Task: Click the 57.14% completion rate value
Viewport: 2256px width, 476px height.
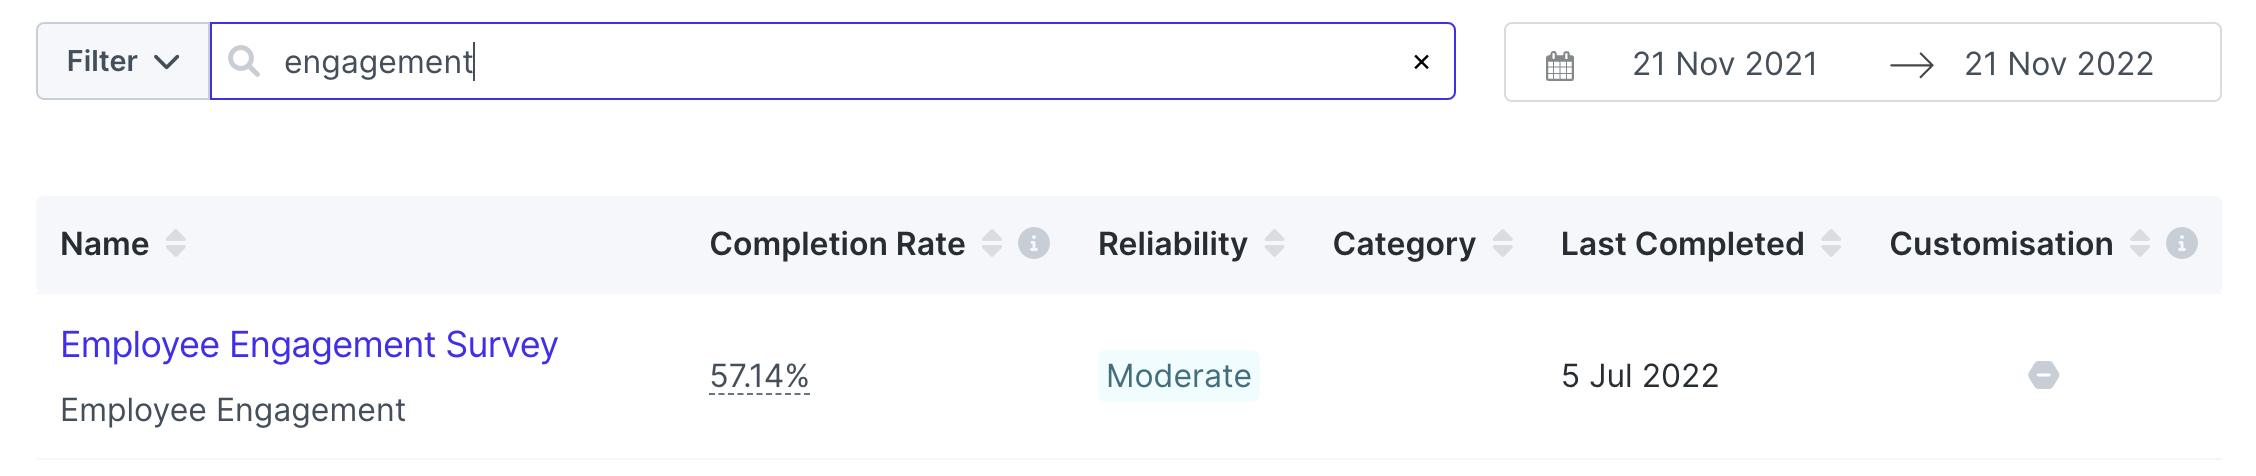Action: 759,376
